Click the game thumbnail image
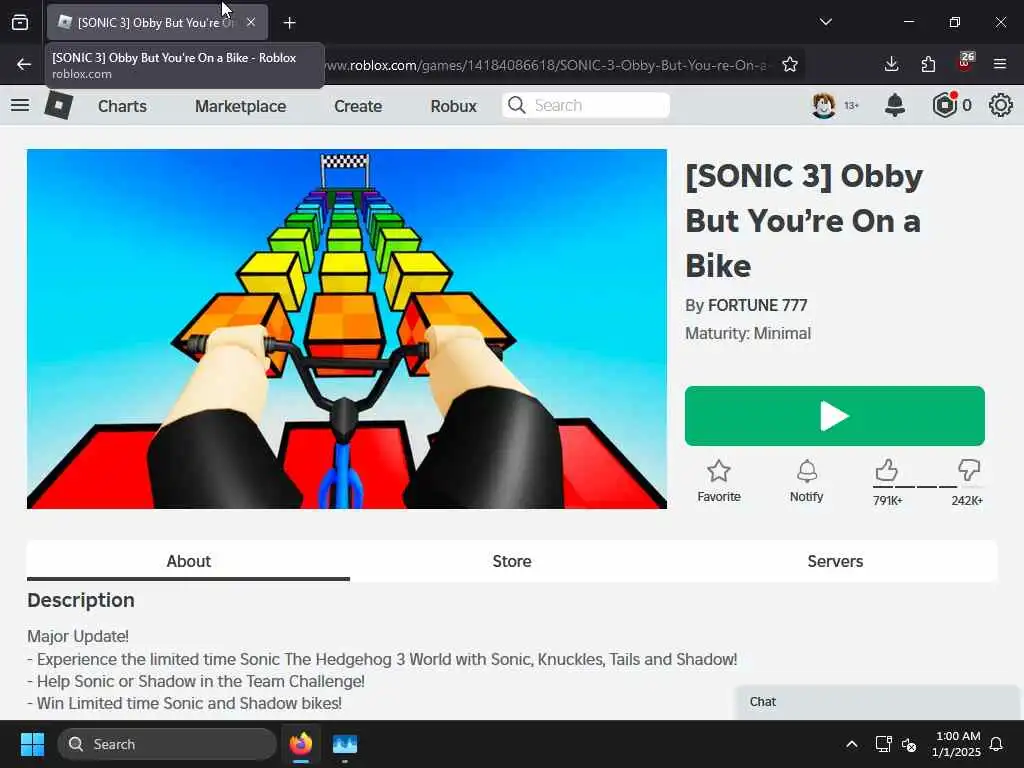 coord(347,329)
